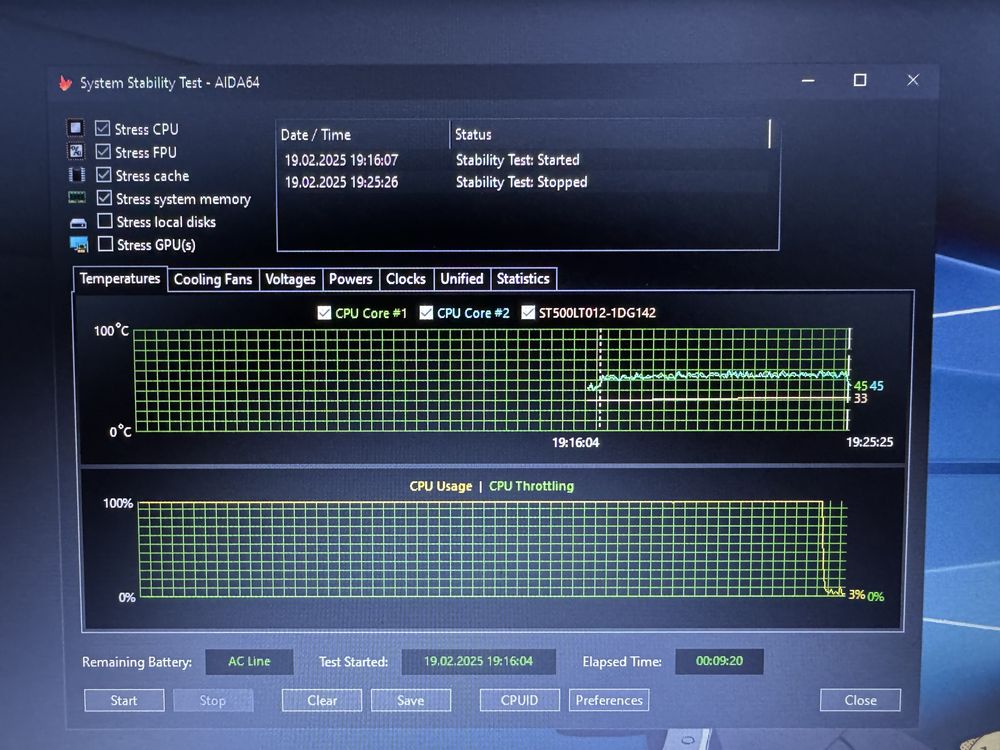Image resolution: width=1000 pixels, height=750 pixels.
Task: Minimize the AIDA64 System Stability Test window
Action: [808, 80]
